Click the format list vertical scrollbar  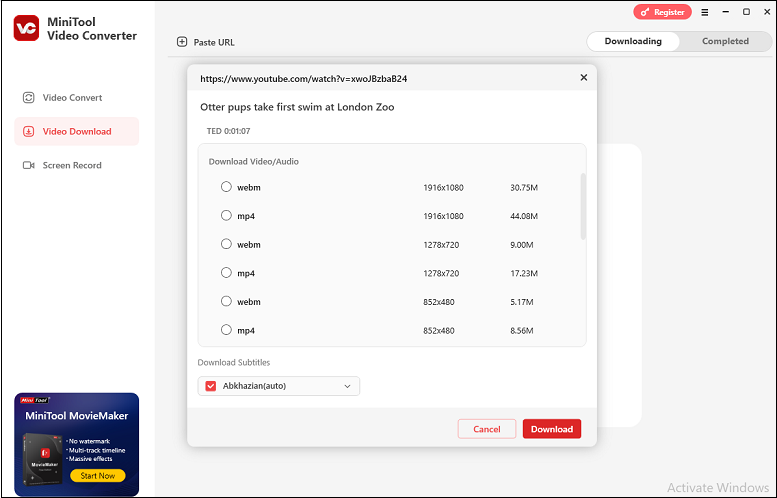point(583,206)
